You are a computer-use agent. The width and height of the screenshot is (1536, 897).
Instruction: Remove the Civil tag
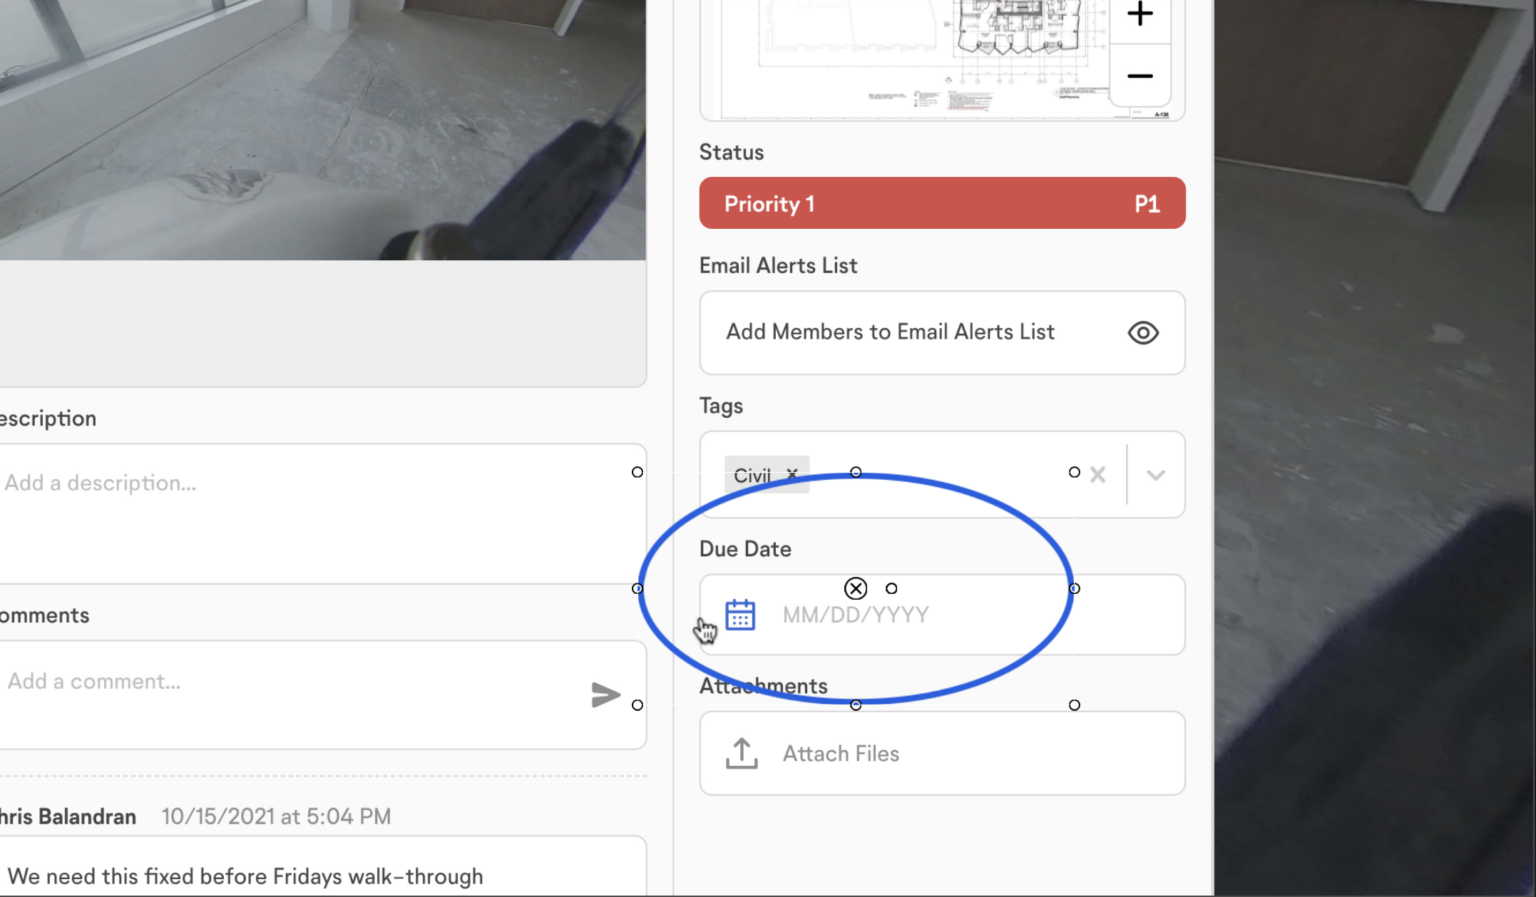pyautogui.click(x=791, y=474)
